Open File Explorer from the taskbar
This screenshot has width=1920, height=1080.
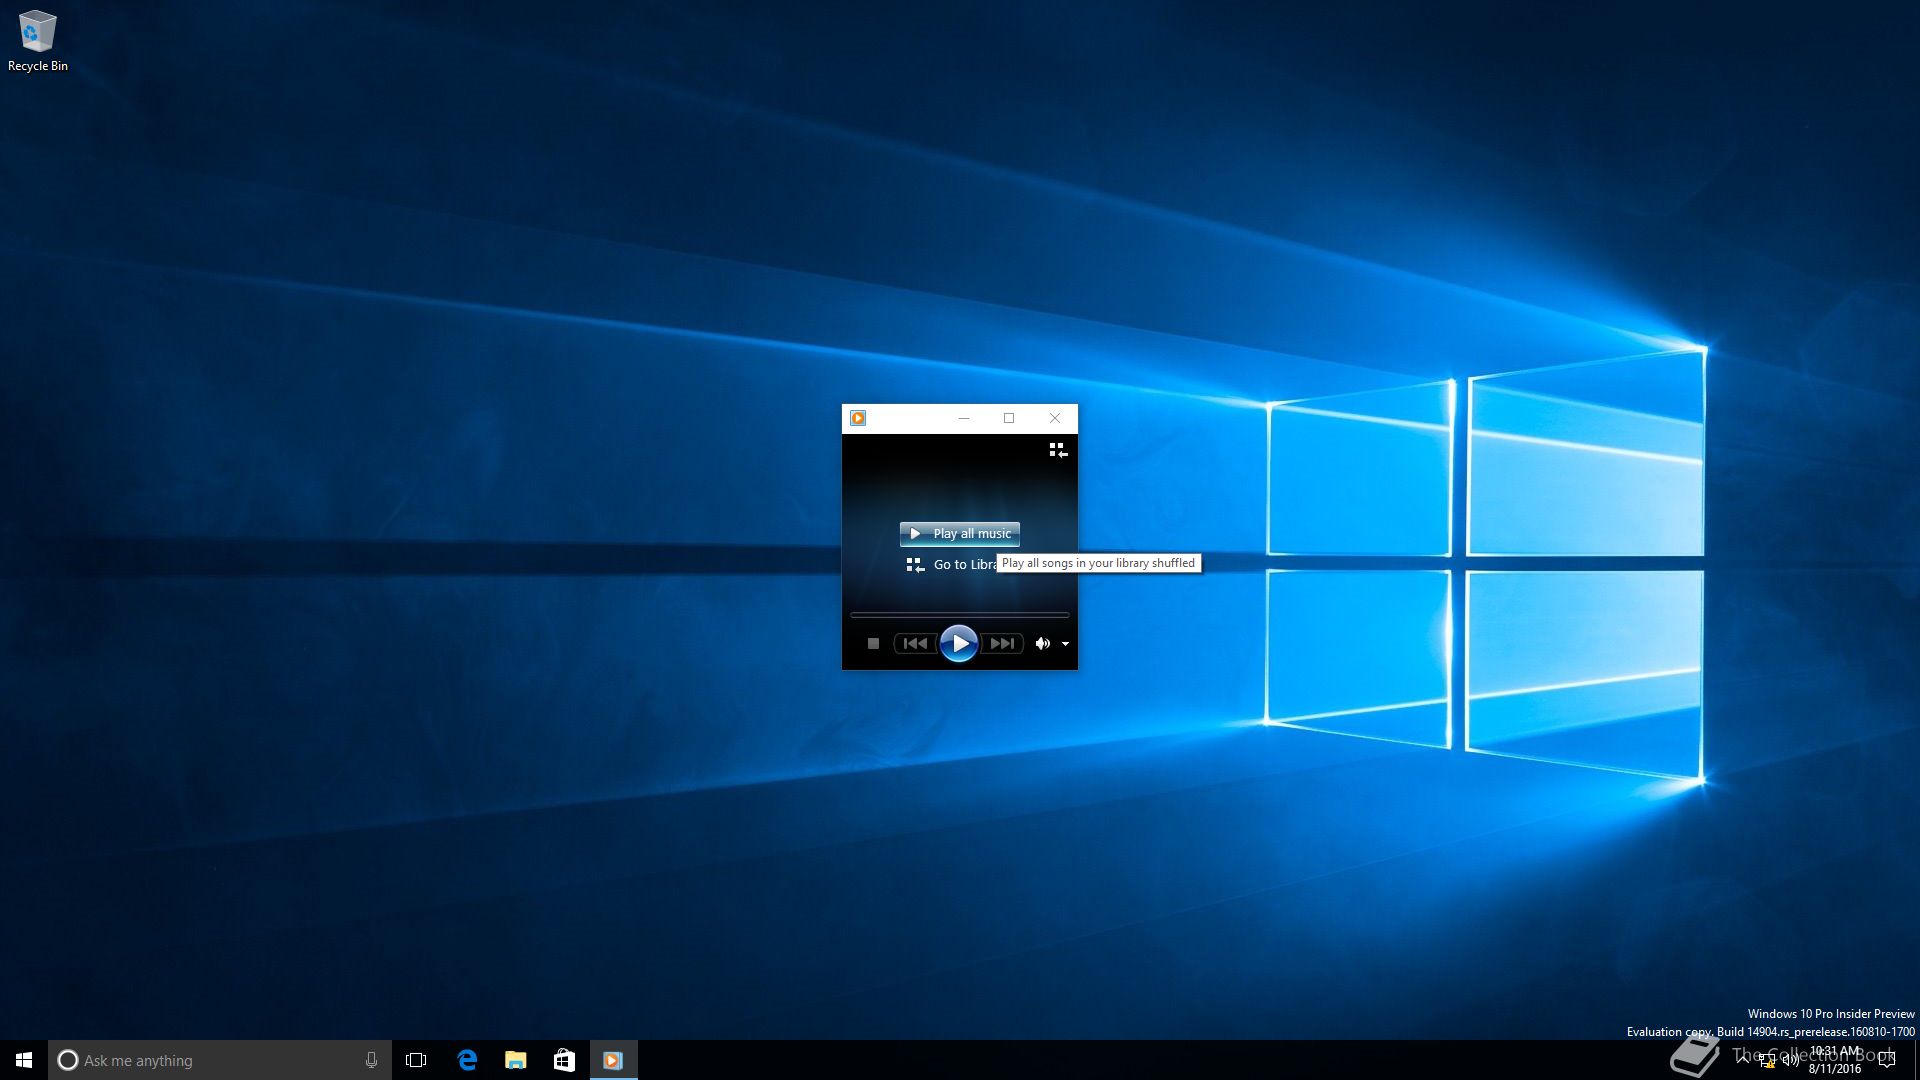(x=516, y=1060)
